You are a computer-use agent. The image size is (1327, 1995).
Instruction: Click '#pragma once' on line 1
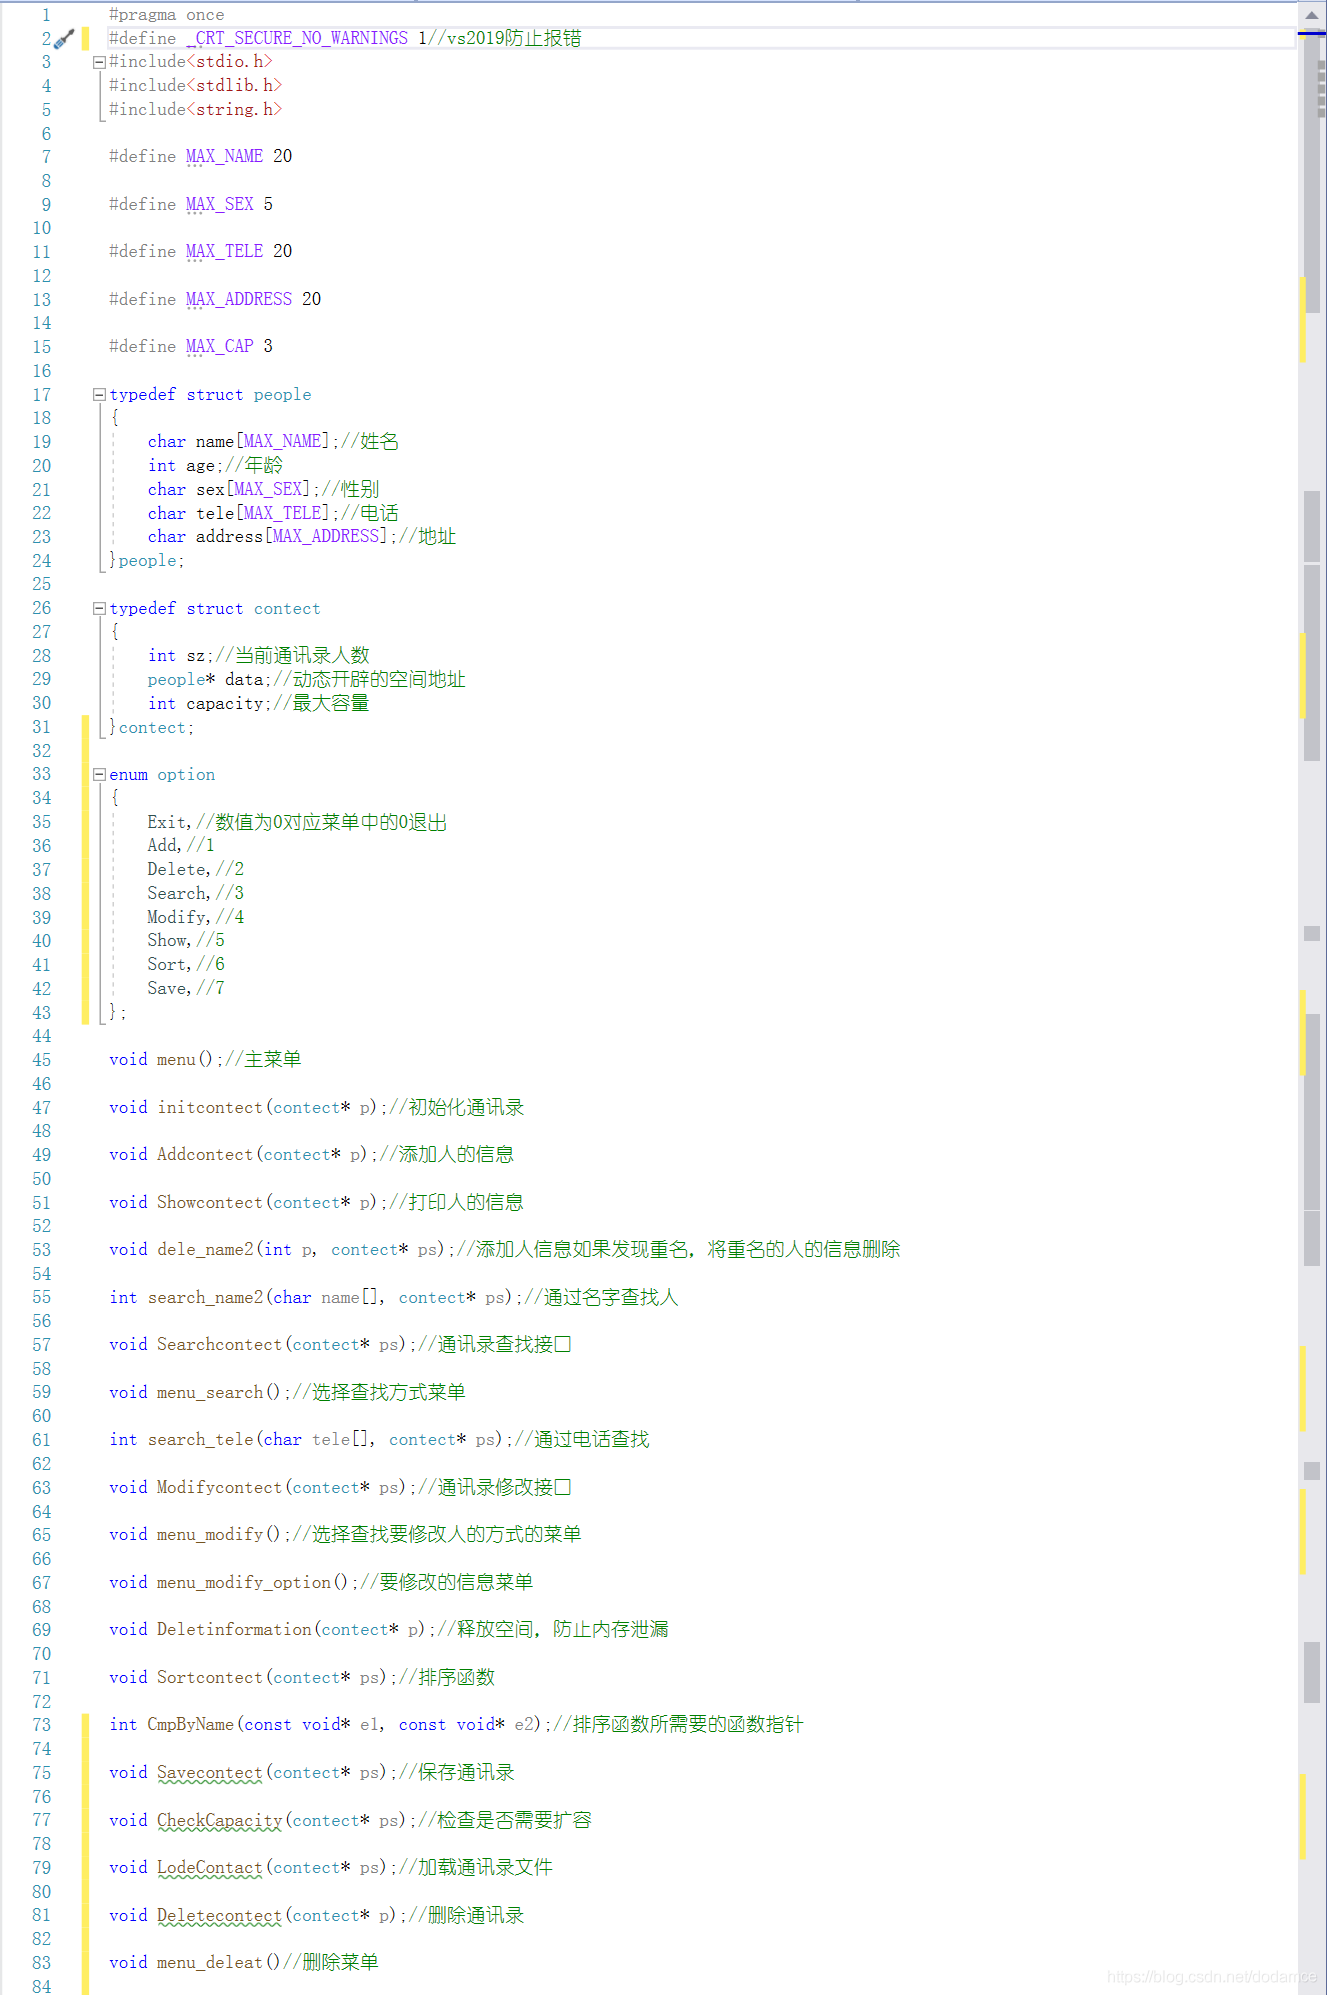point(167,15)
